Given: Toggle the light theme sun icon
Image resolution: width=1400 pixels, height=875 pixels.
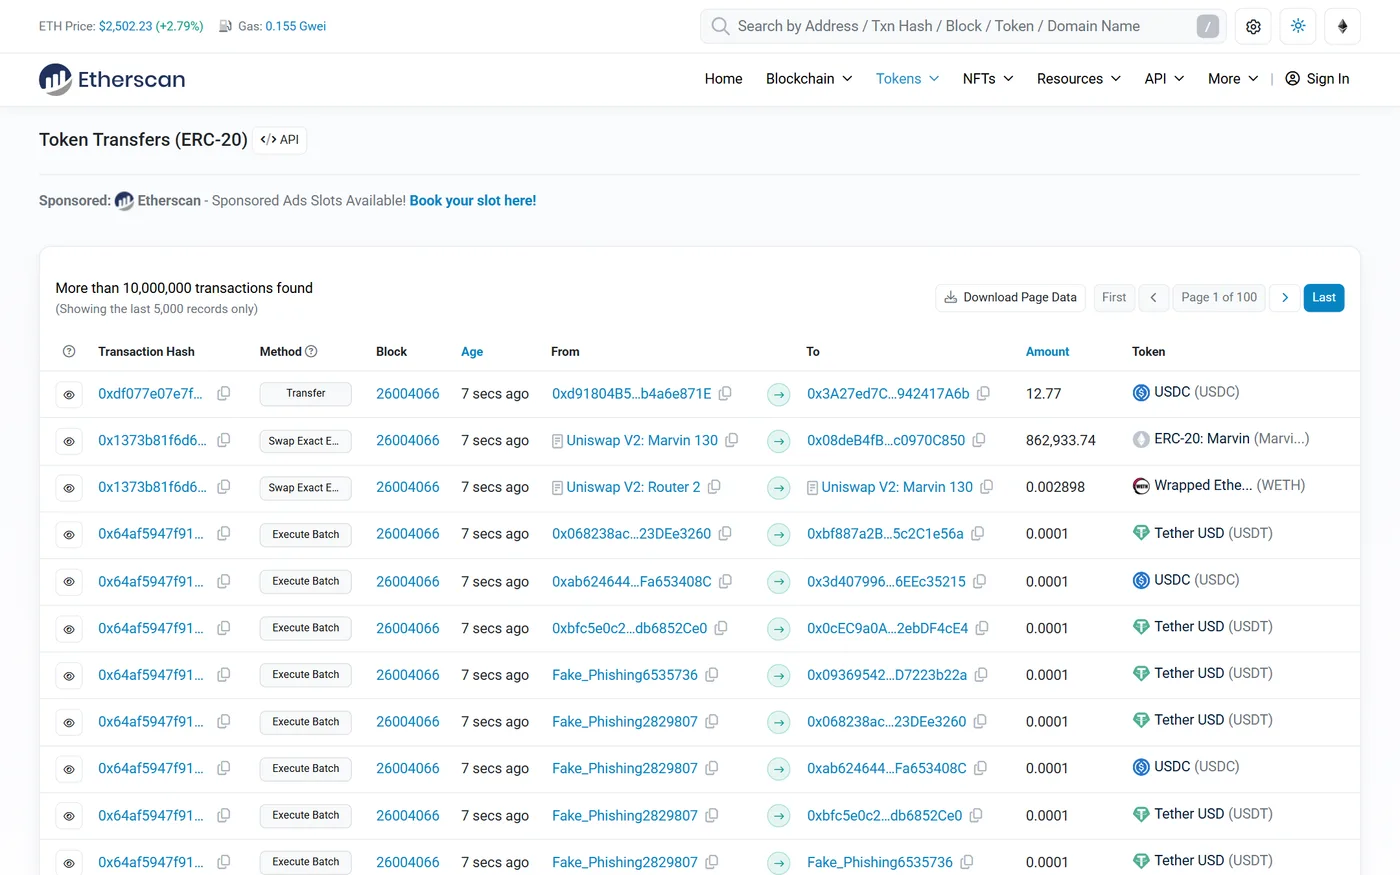Looking at the screenshot, I should 1298,27.
